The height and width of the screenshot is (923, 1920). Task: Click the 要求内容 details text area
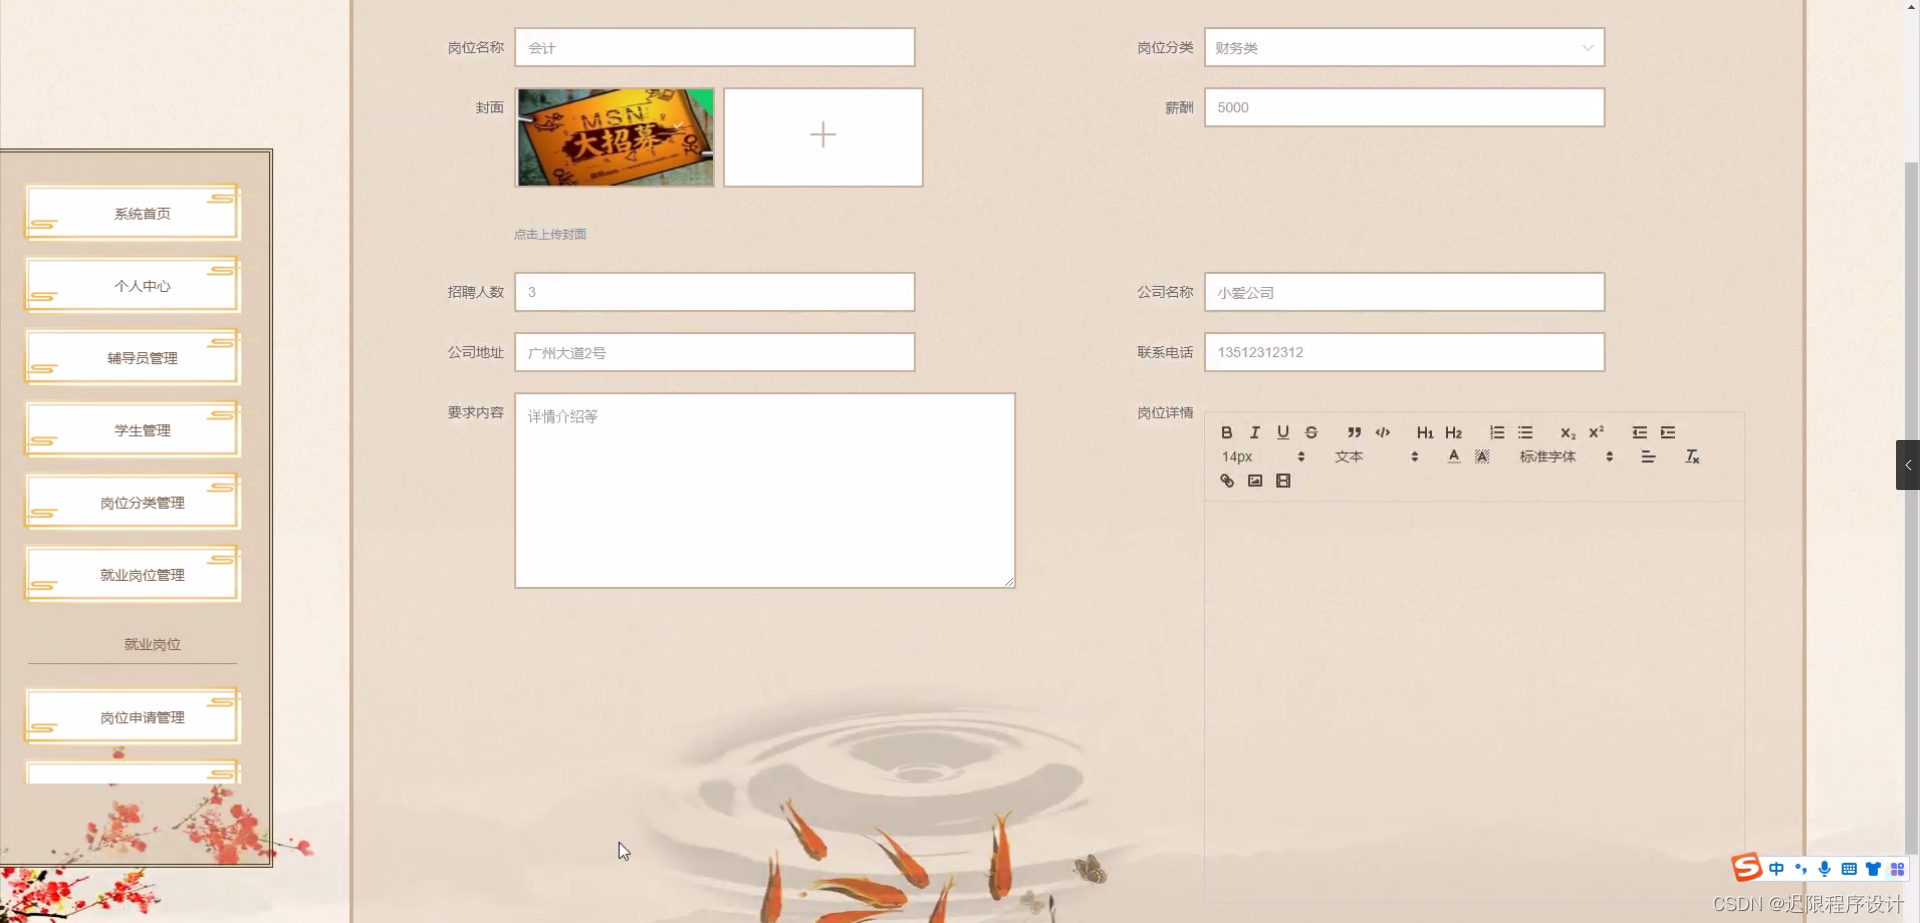(765, 490)
